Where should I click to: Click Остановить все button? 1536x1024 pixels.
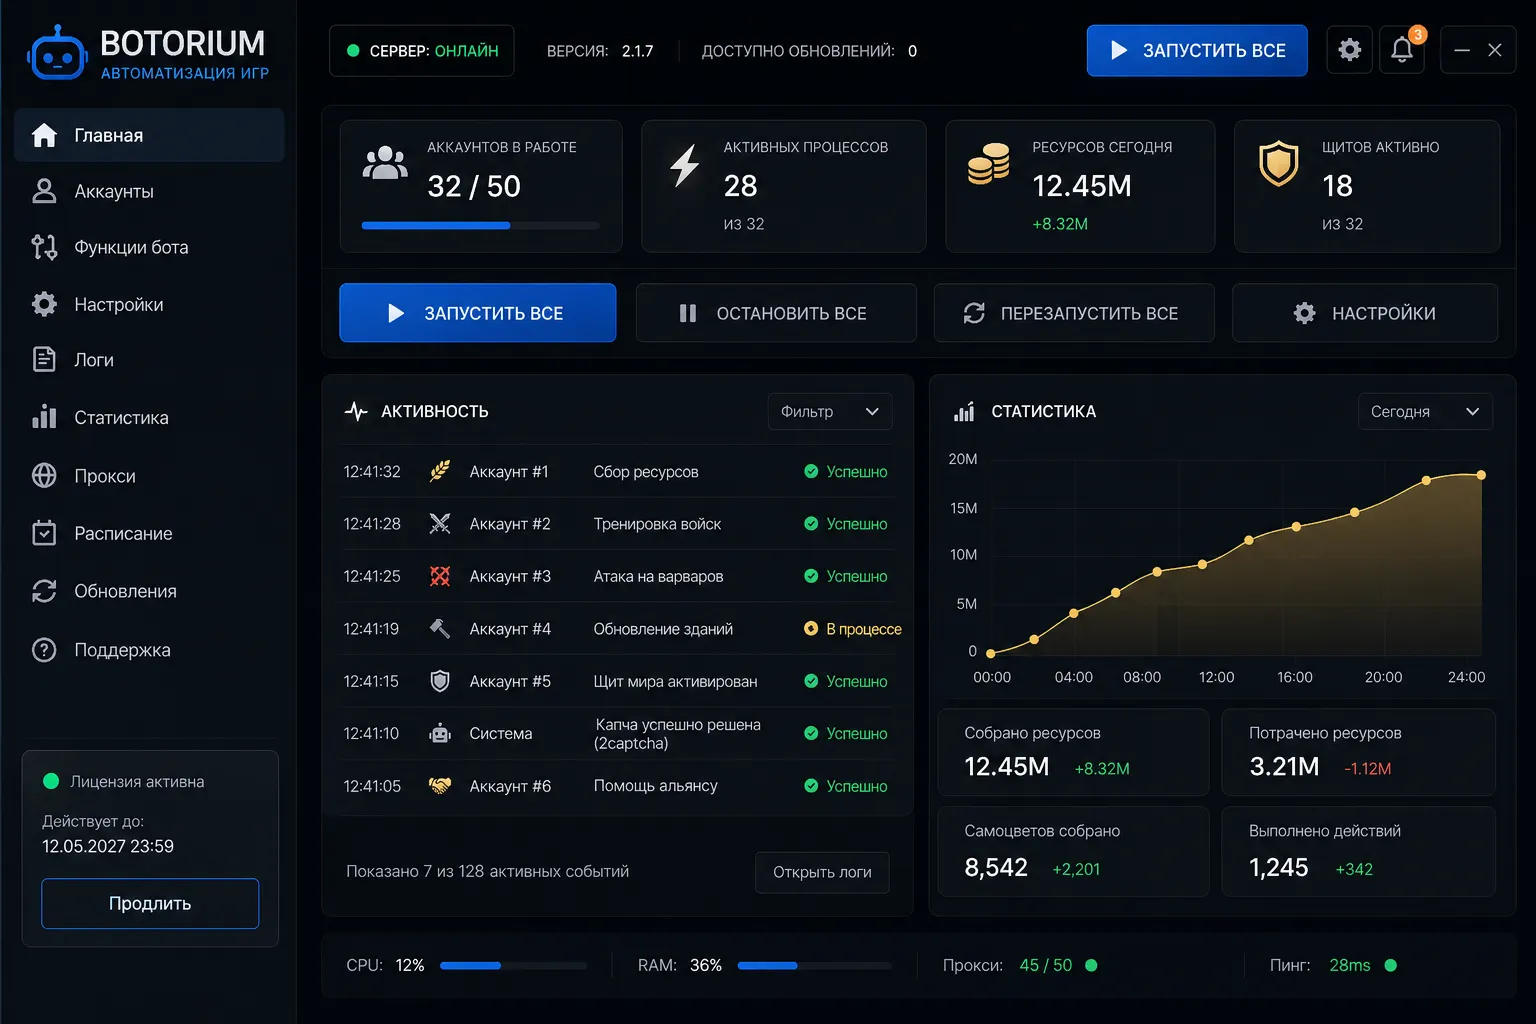[x=776, y=313]
